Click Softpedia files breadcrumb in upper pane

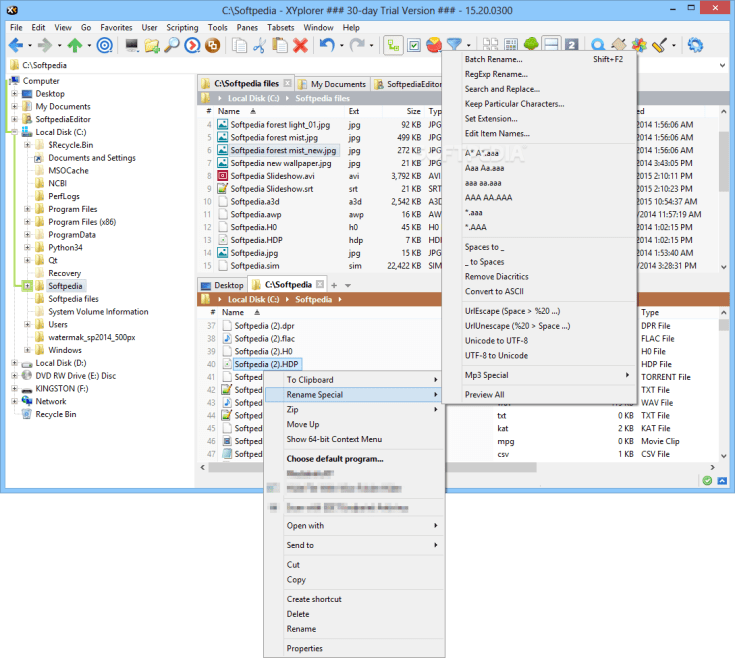pyautogui.click(x=322, y=98)
